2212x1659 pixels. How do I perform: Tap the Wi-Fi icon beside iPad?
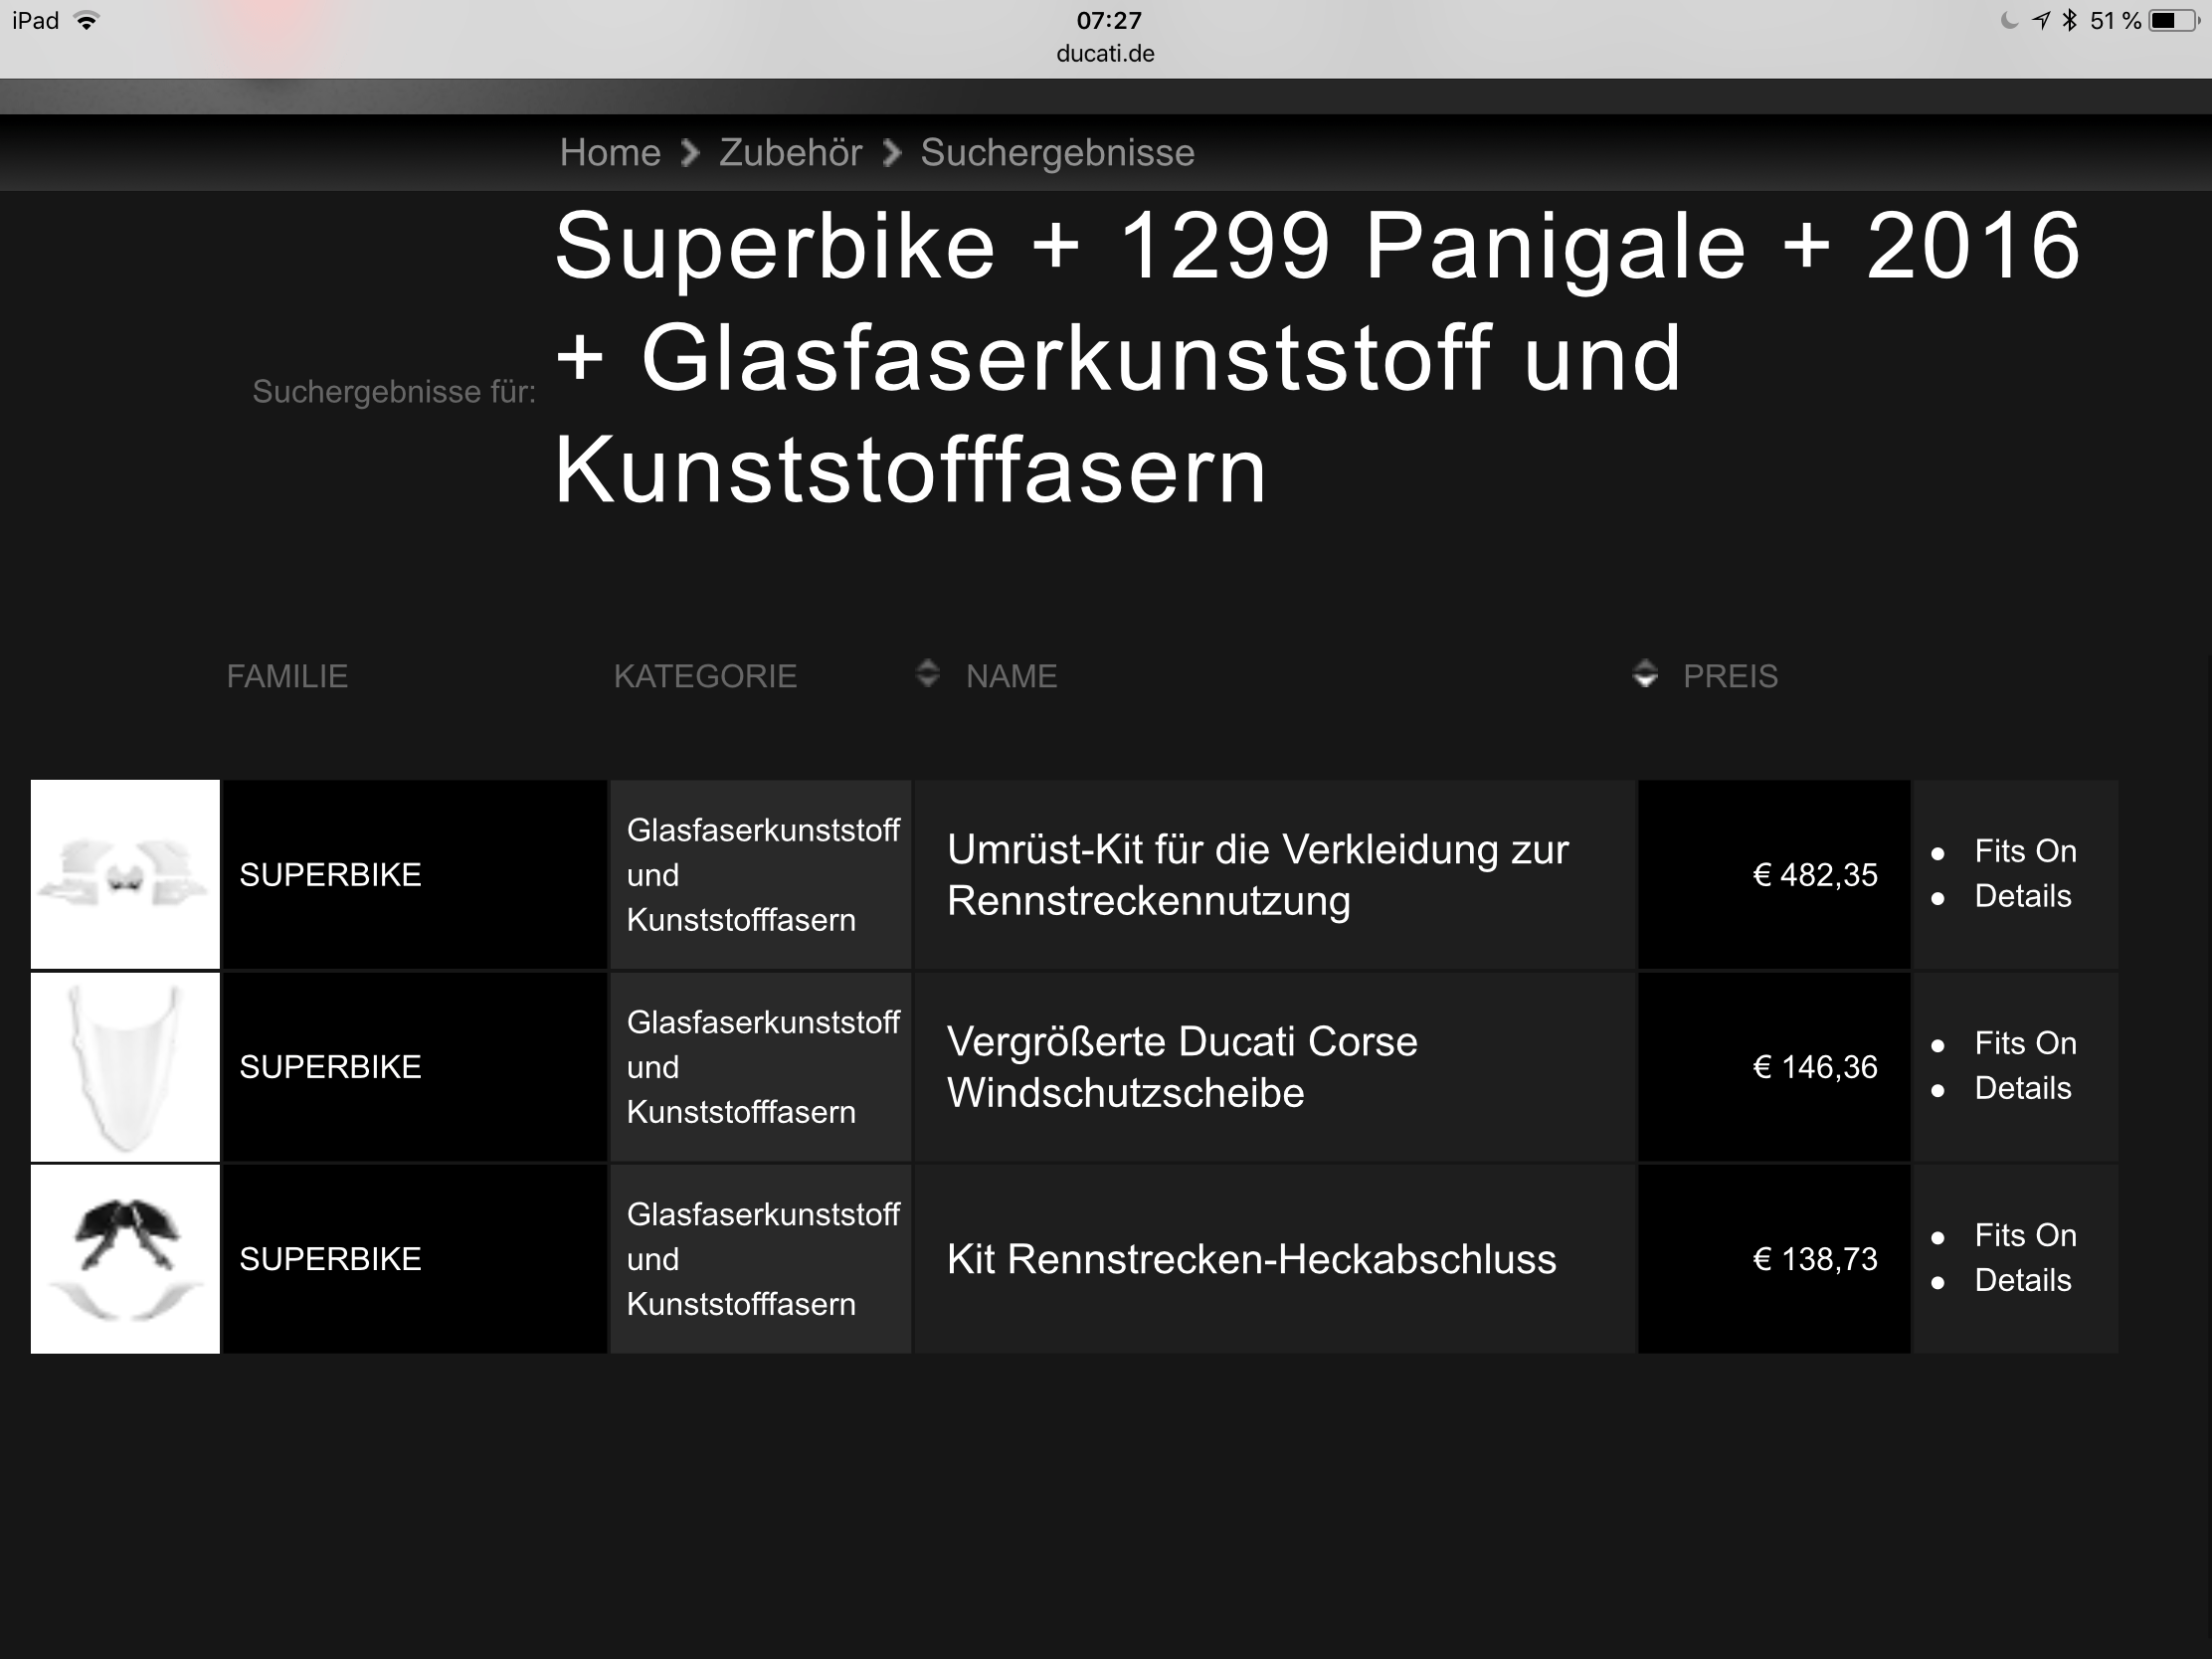(87, 20)
